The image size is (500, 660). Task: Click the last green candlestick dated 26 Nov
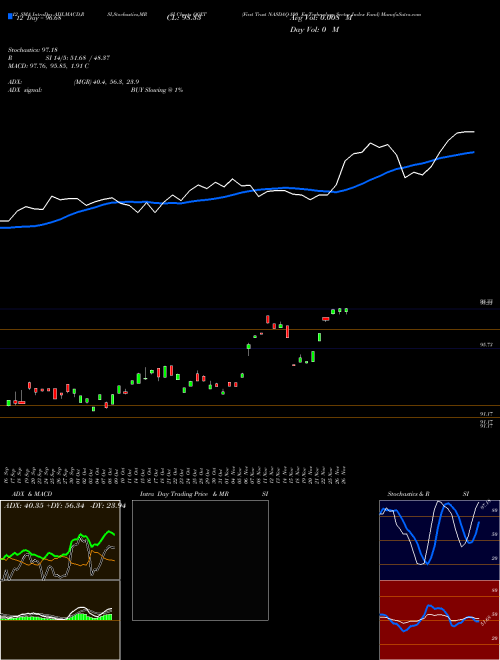point(346,311)
